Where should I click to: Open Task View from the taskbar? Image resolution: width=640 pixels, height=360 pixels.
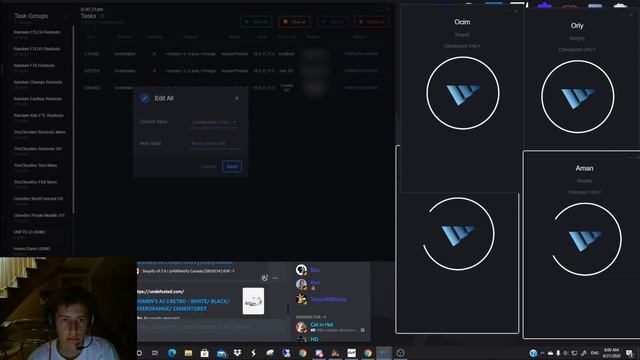point(155,353)
